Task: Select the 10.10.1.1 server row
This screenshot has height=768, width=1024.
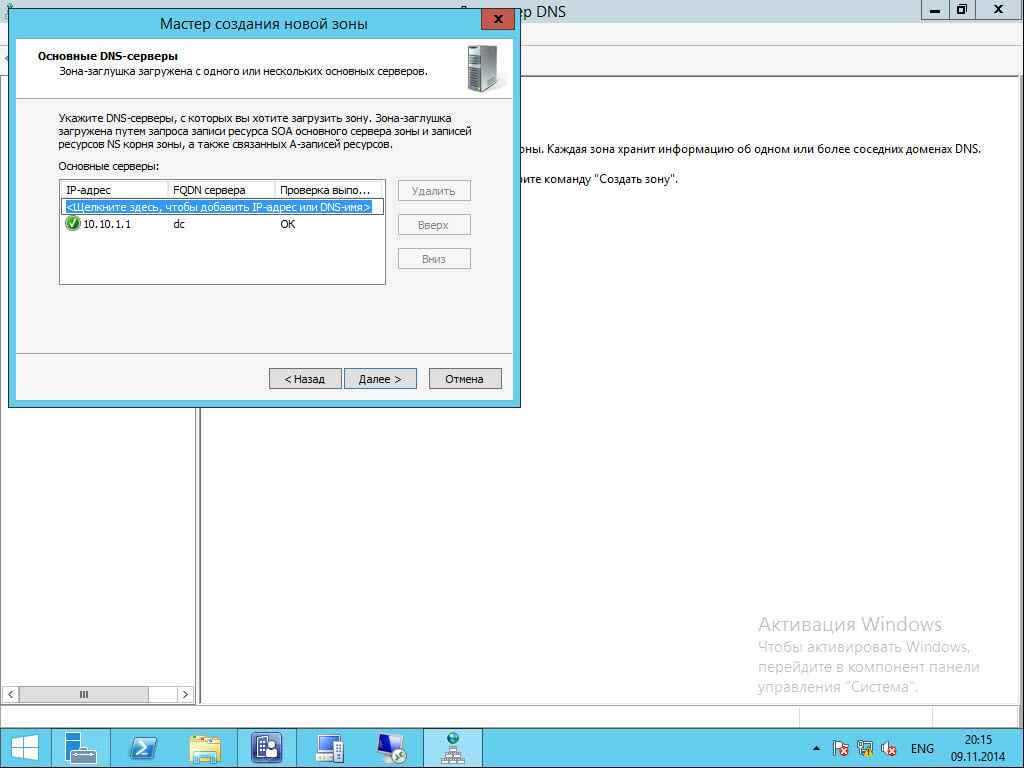Action: coord(107,224)
